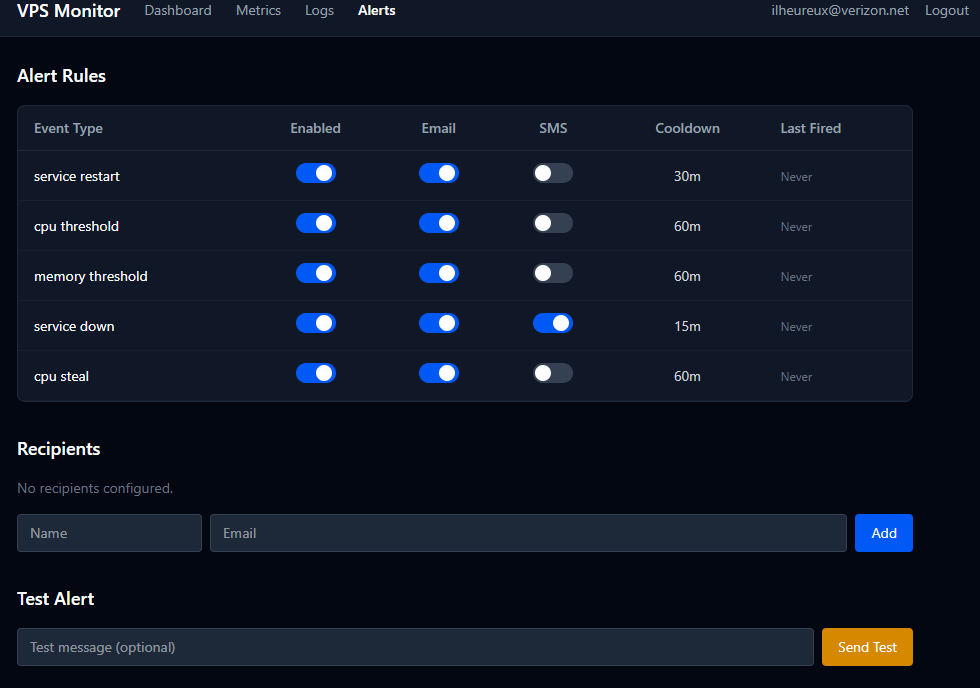Turn off email for memory threshold
This screenshot has height=688, width=980.
438,272
